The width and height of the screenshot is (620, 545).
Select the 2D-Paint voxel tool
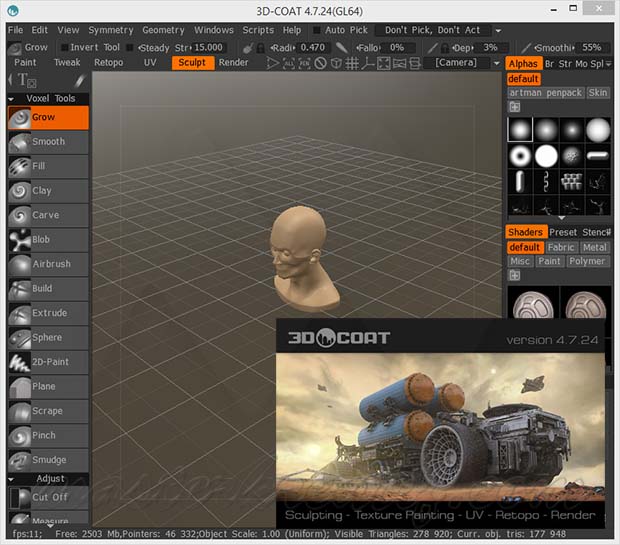click(48, 363)
